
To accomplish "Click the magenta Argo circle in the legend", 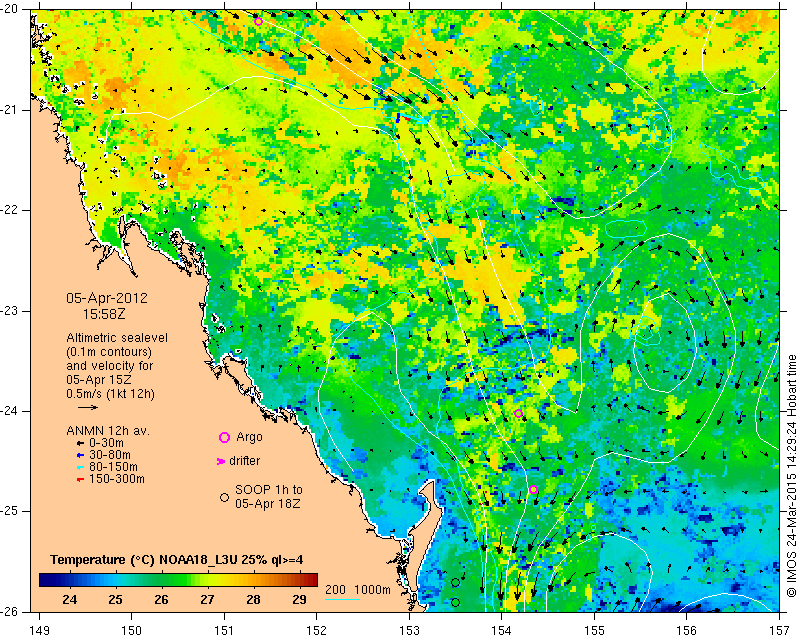I will 224,437.
